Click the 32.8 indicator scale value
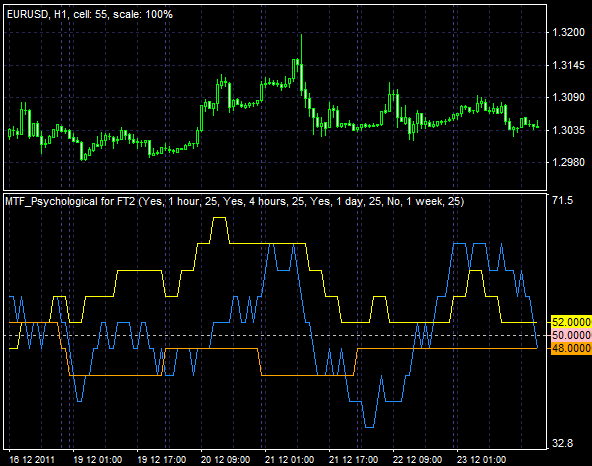 click(x=562, y=443)
